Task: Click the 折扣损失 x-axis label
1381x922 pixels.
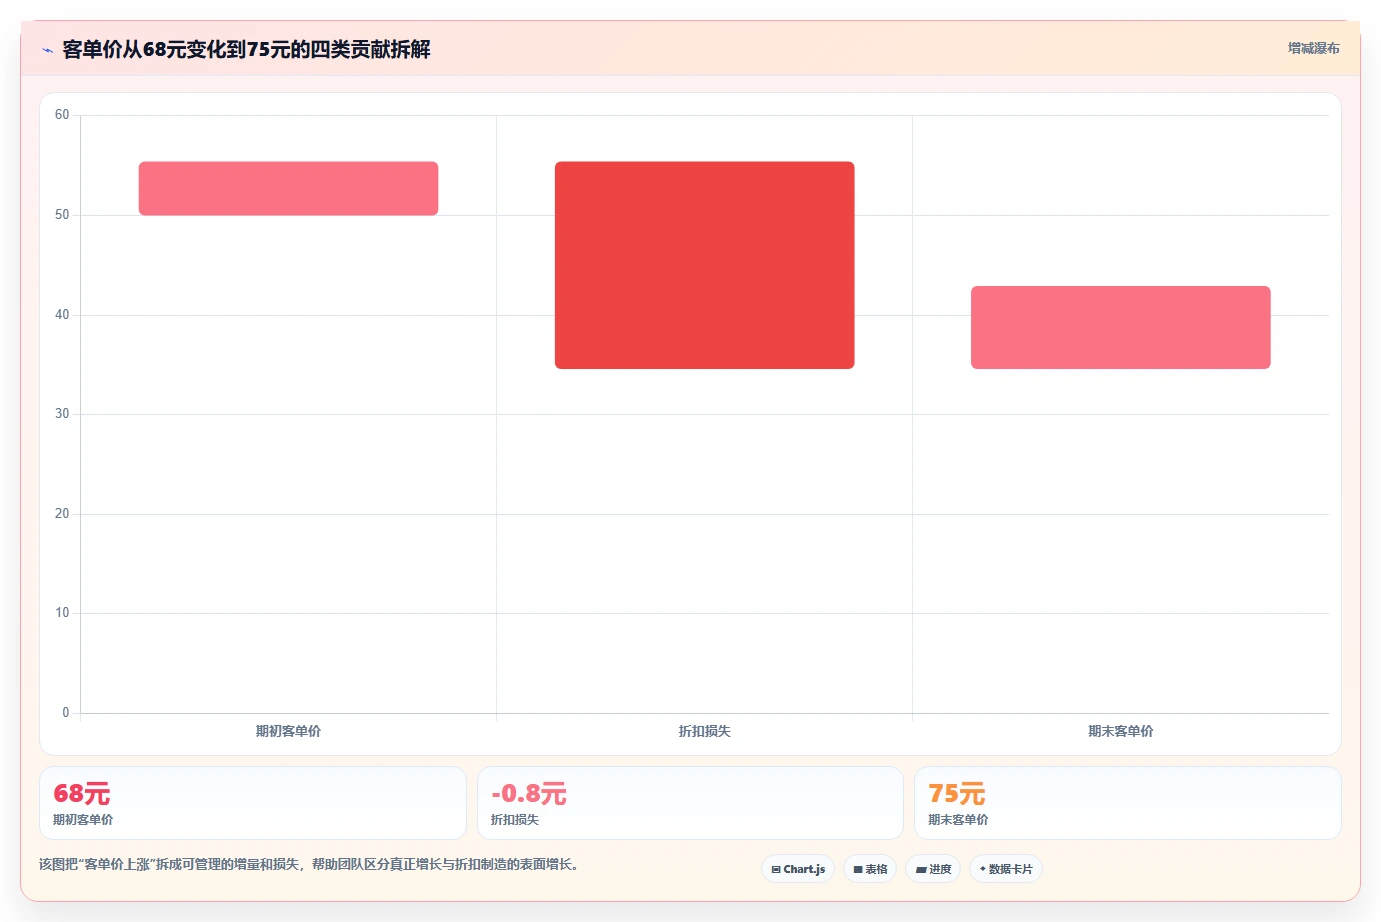Action: coord(704,731)
